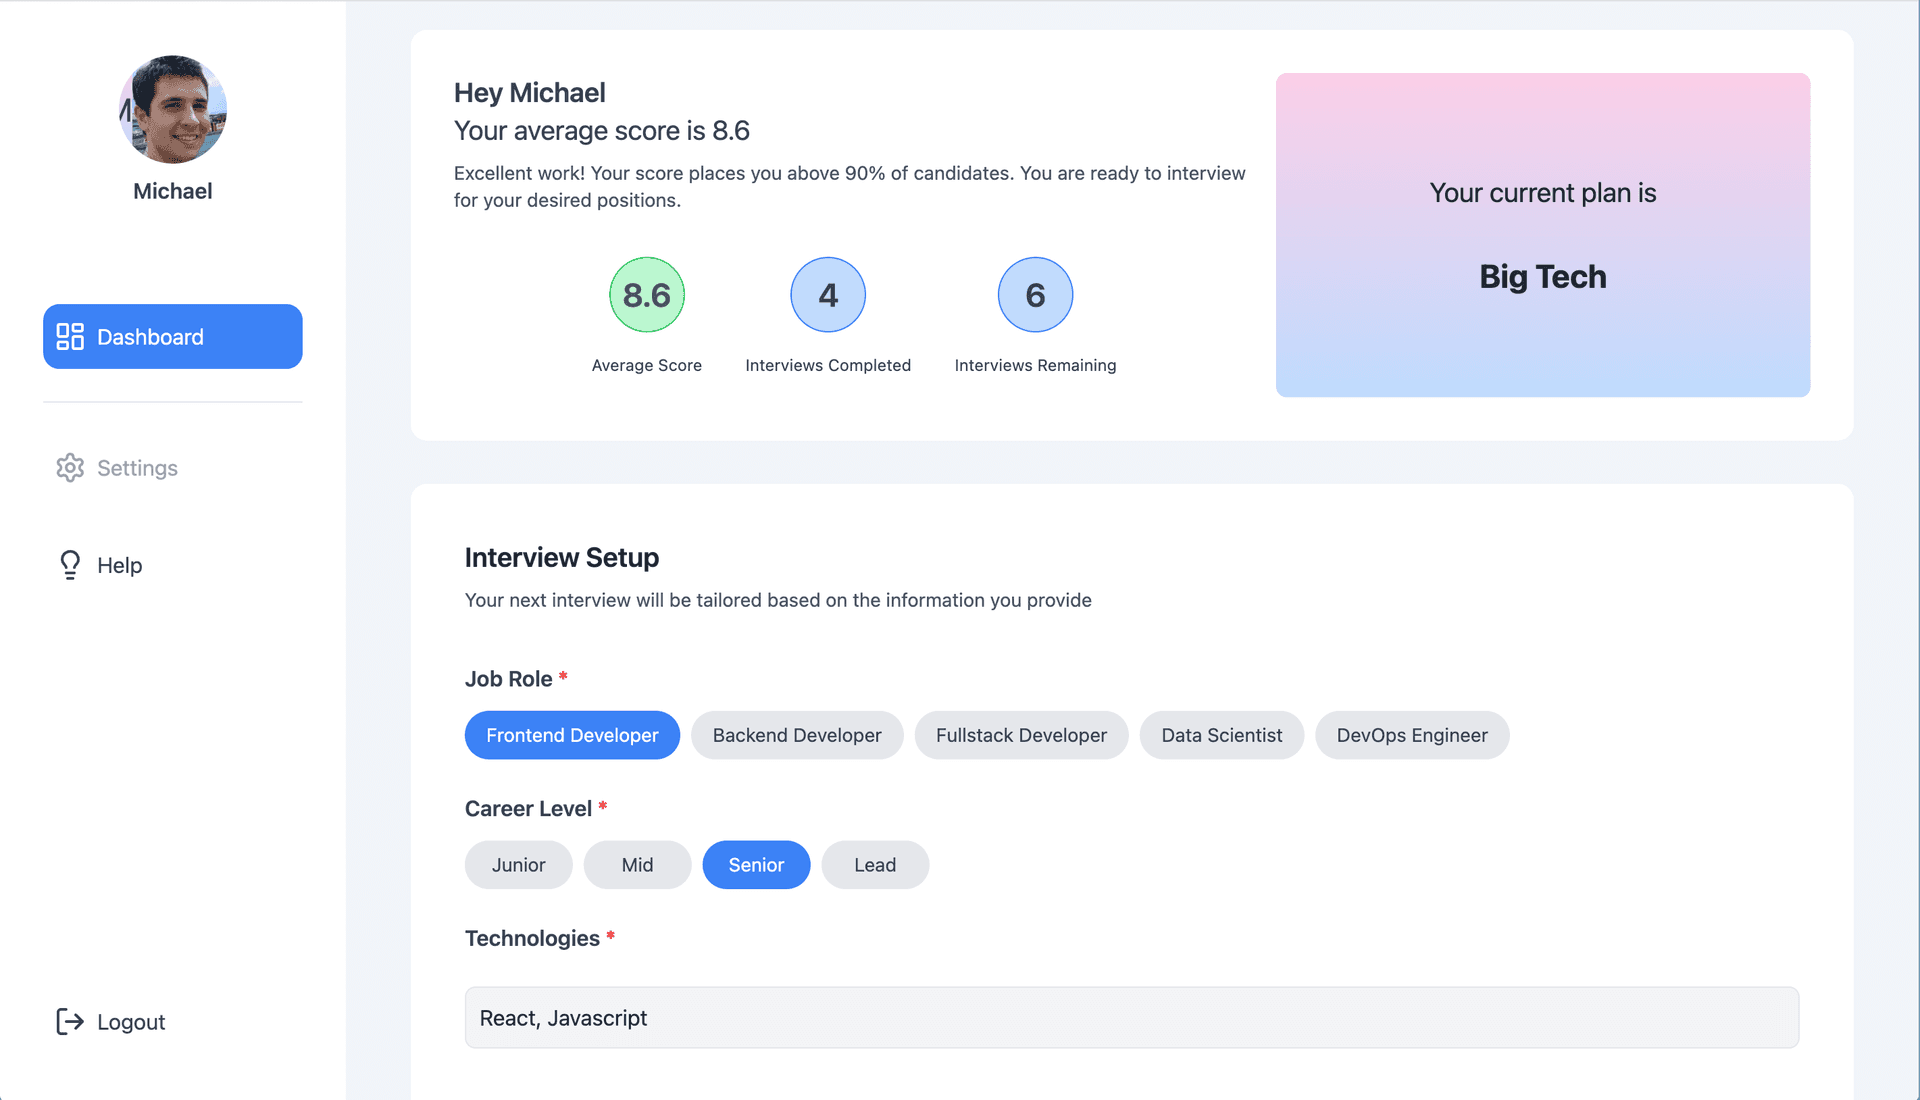Viewport: 1920px width, 1100px height.
Task: Click the Dashboard icon in sidebar
Action: tap(70, 335)
